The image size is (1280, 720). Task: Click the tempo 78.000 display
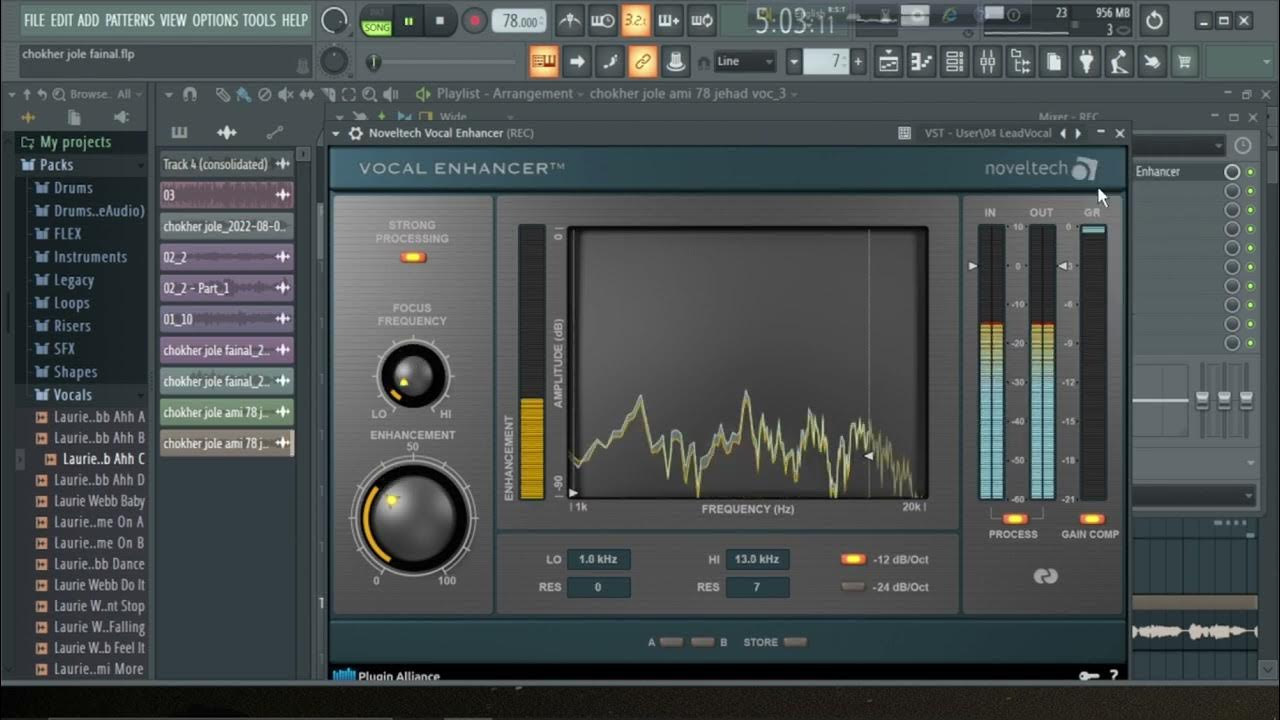click(x=519, y=21)
